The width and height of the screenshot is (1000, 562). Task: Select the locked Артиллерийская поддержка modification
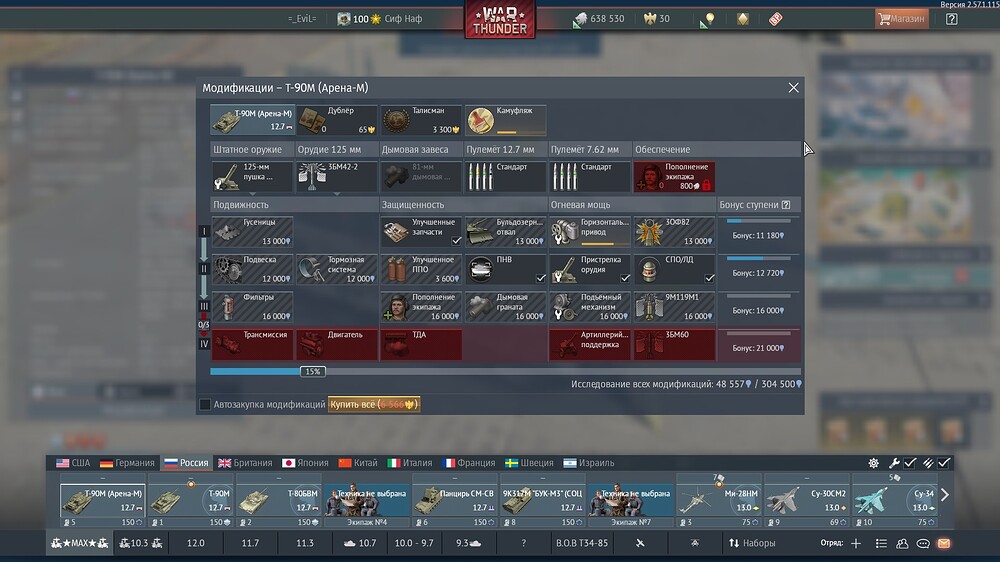[x=589, y=344]
